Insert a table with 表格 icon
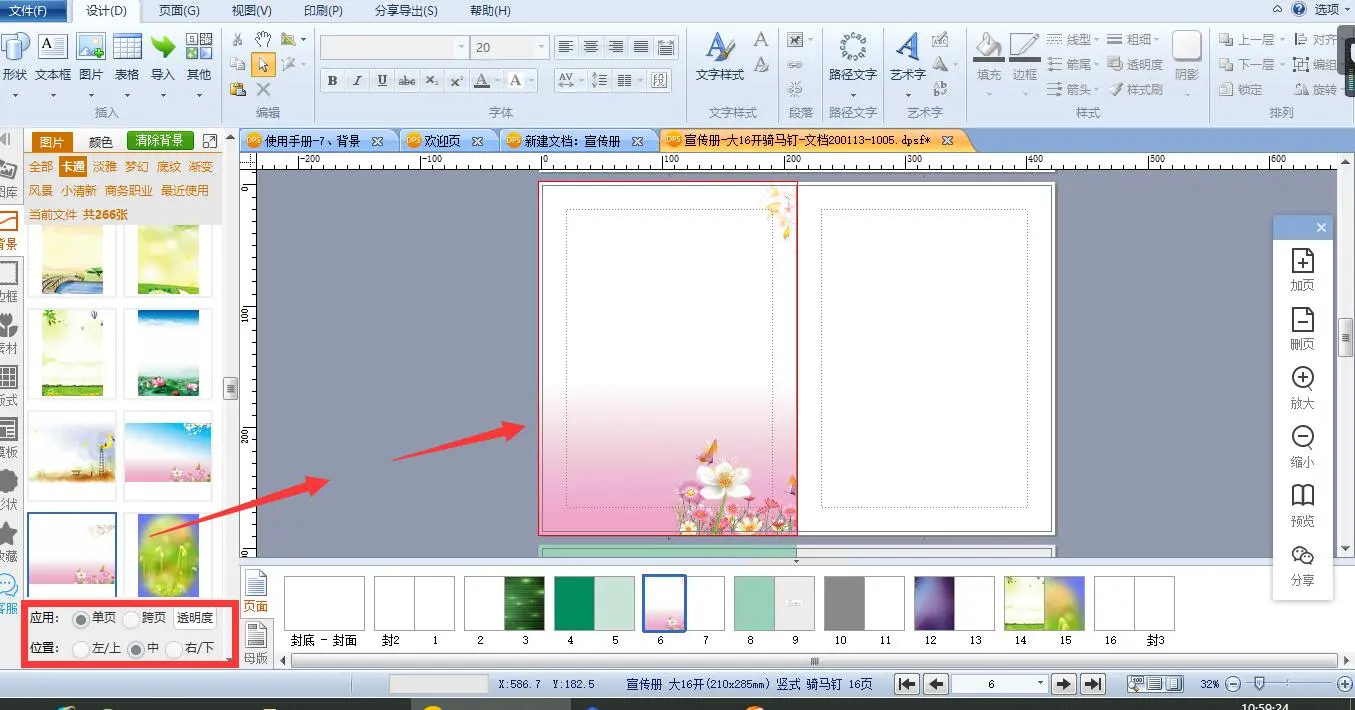 [127, 56]
